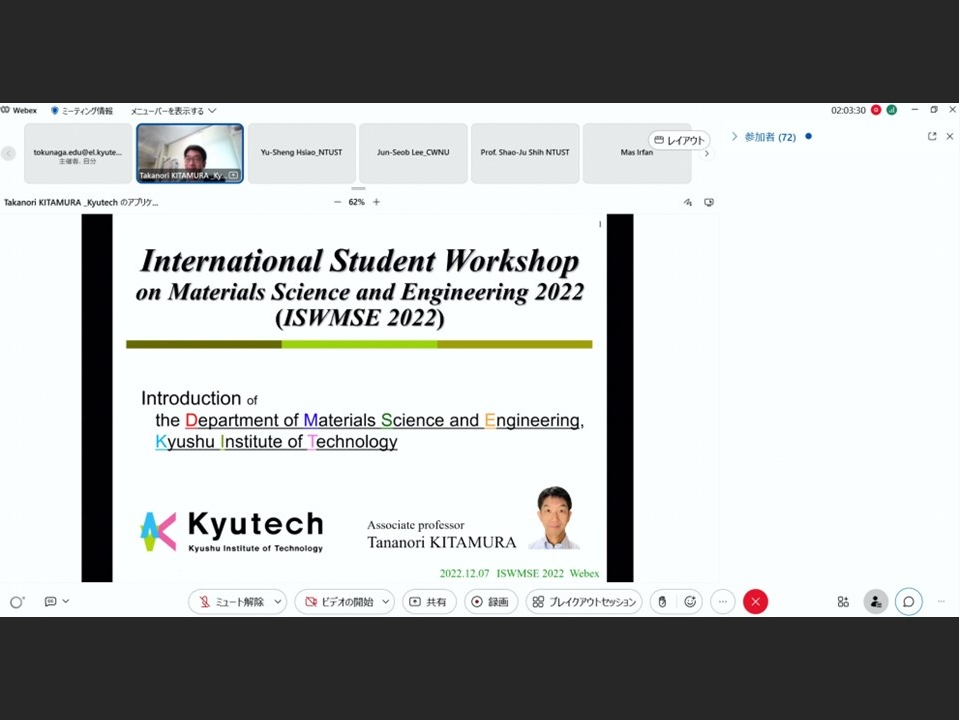Click the crossed-out camera icon

coord(311,602)
